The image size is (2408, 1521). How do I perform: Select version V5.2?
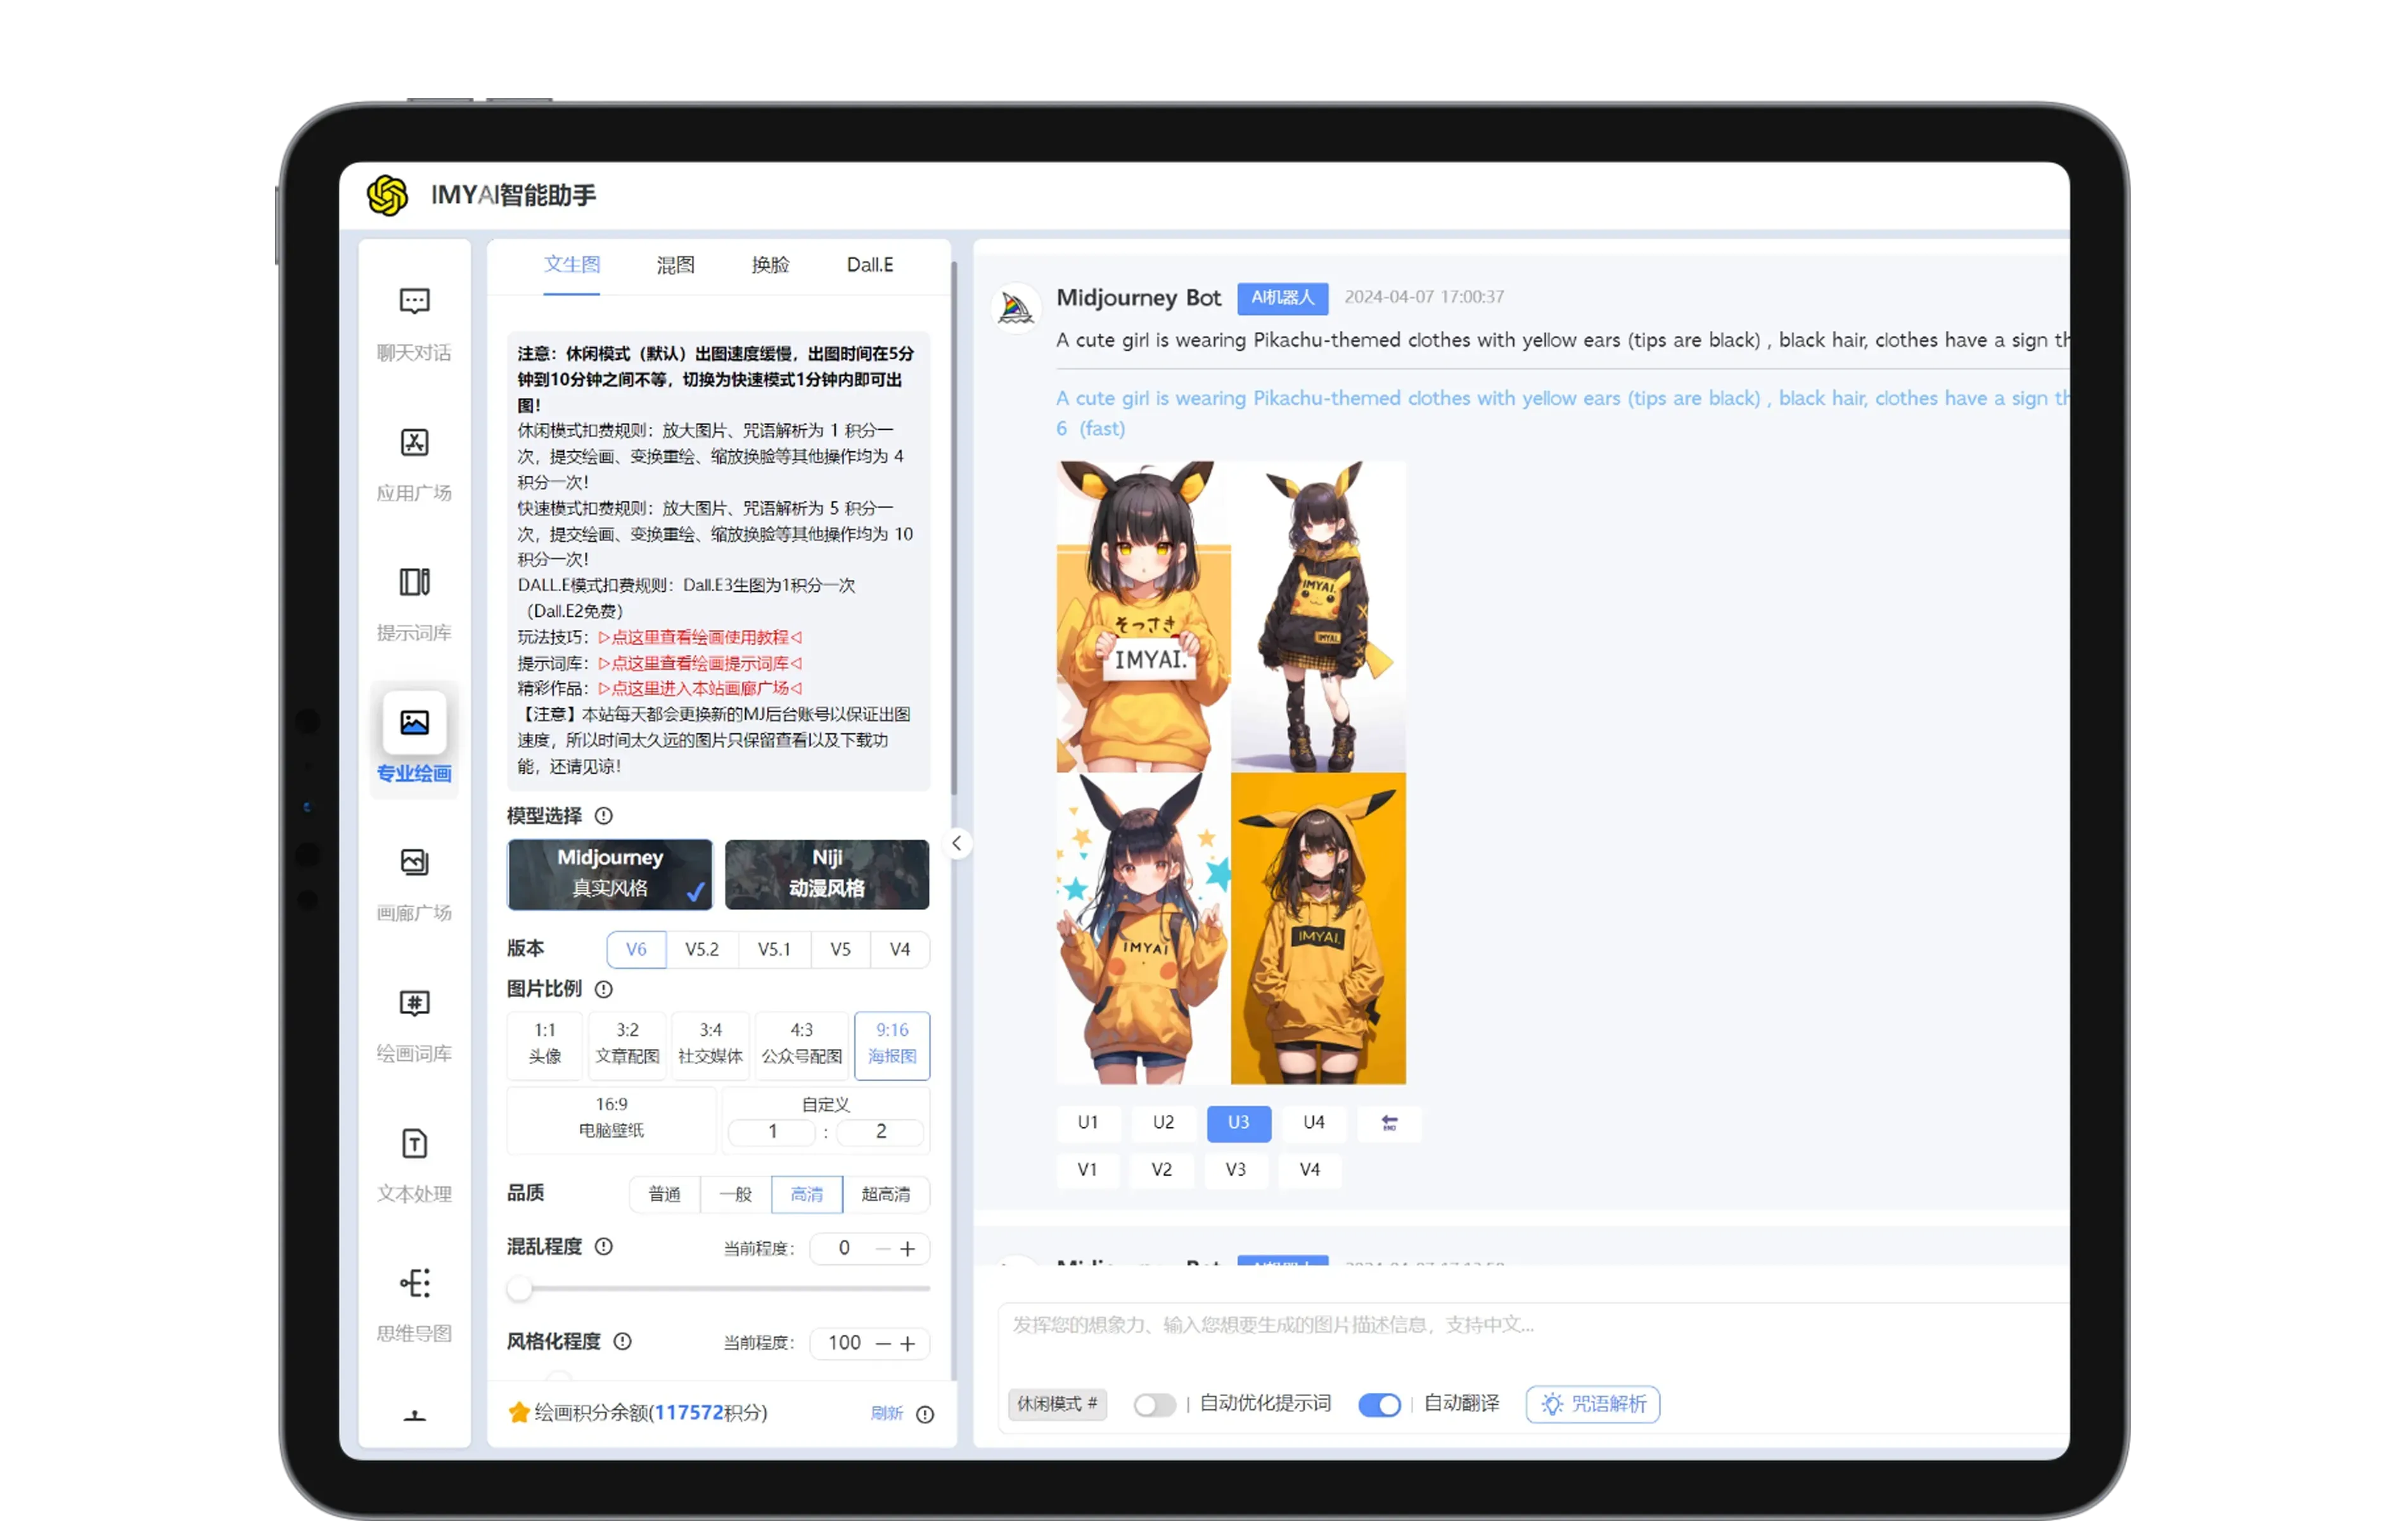click(x=702, y=949)
